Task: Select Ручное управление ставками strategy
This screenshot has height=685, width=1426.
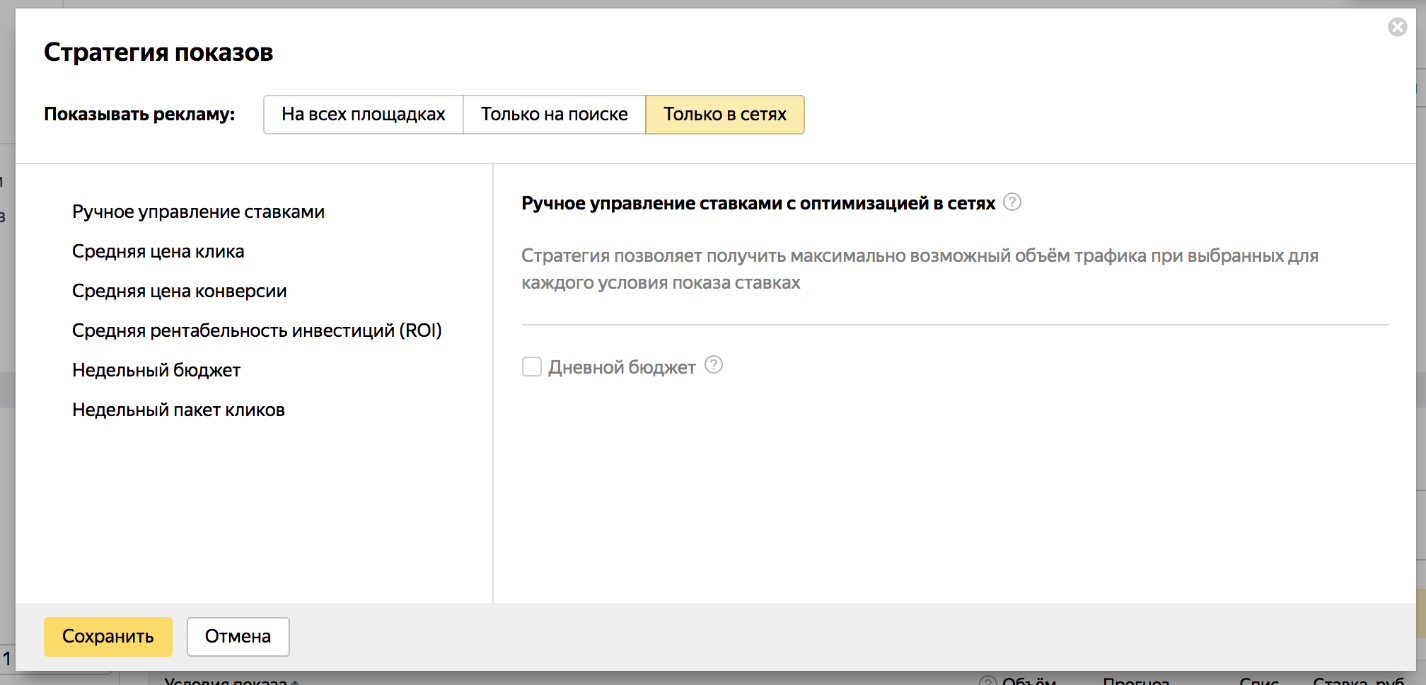Action: tap(198, 212)
